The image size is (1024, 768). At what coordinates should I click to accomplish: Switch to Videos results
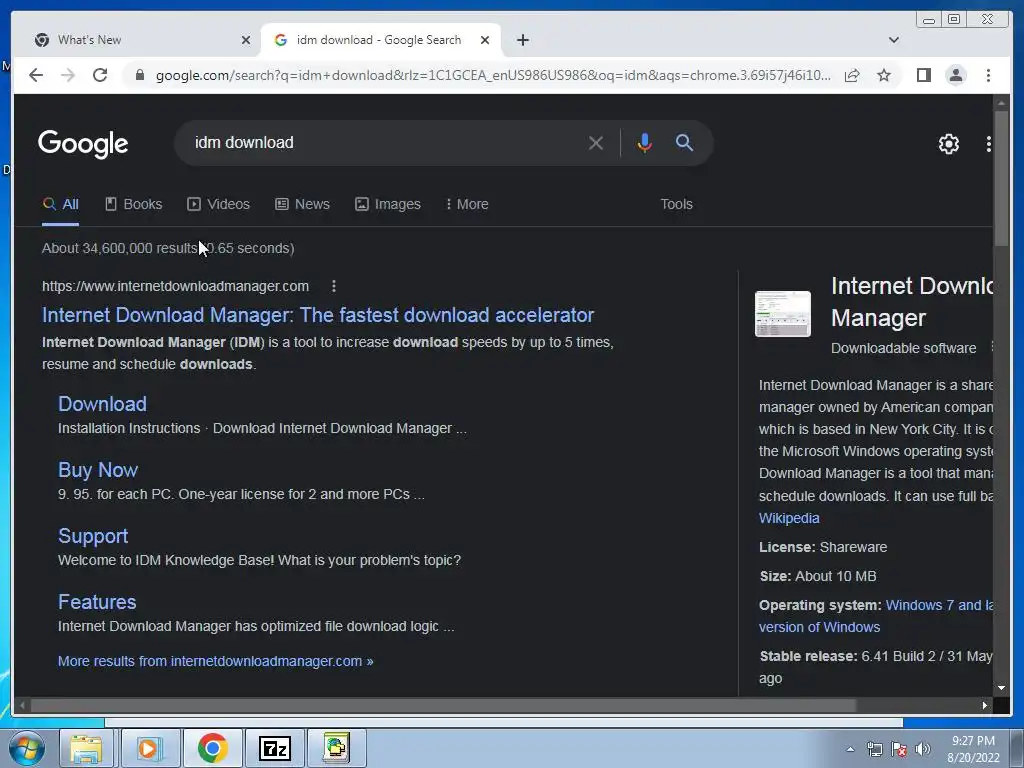tap(218, 204)
